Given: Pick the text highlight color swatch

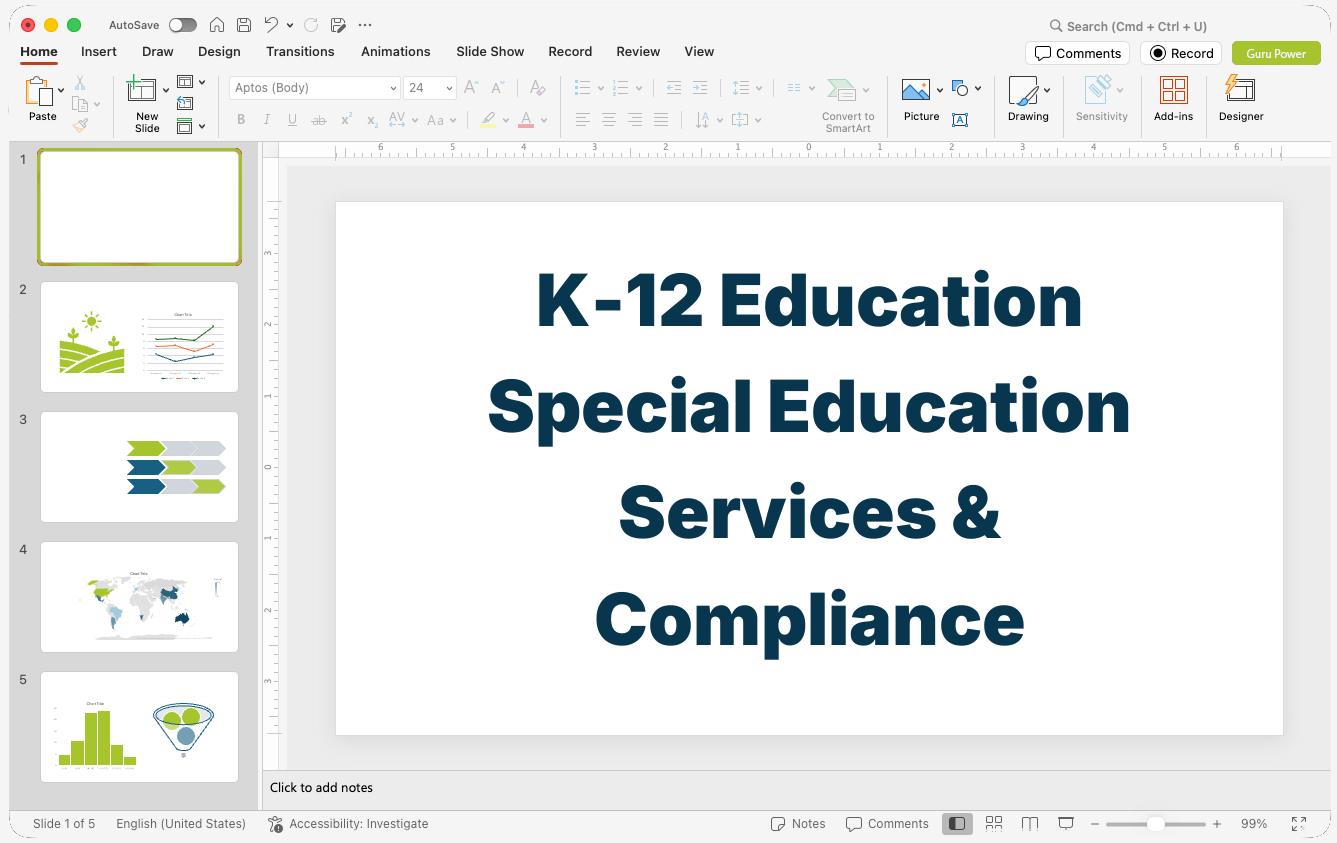Looking at the screenshot, I should point(488,120).
